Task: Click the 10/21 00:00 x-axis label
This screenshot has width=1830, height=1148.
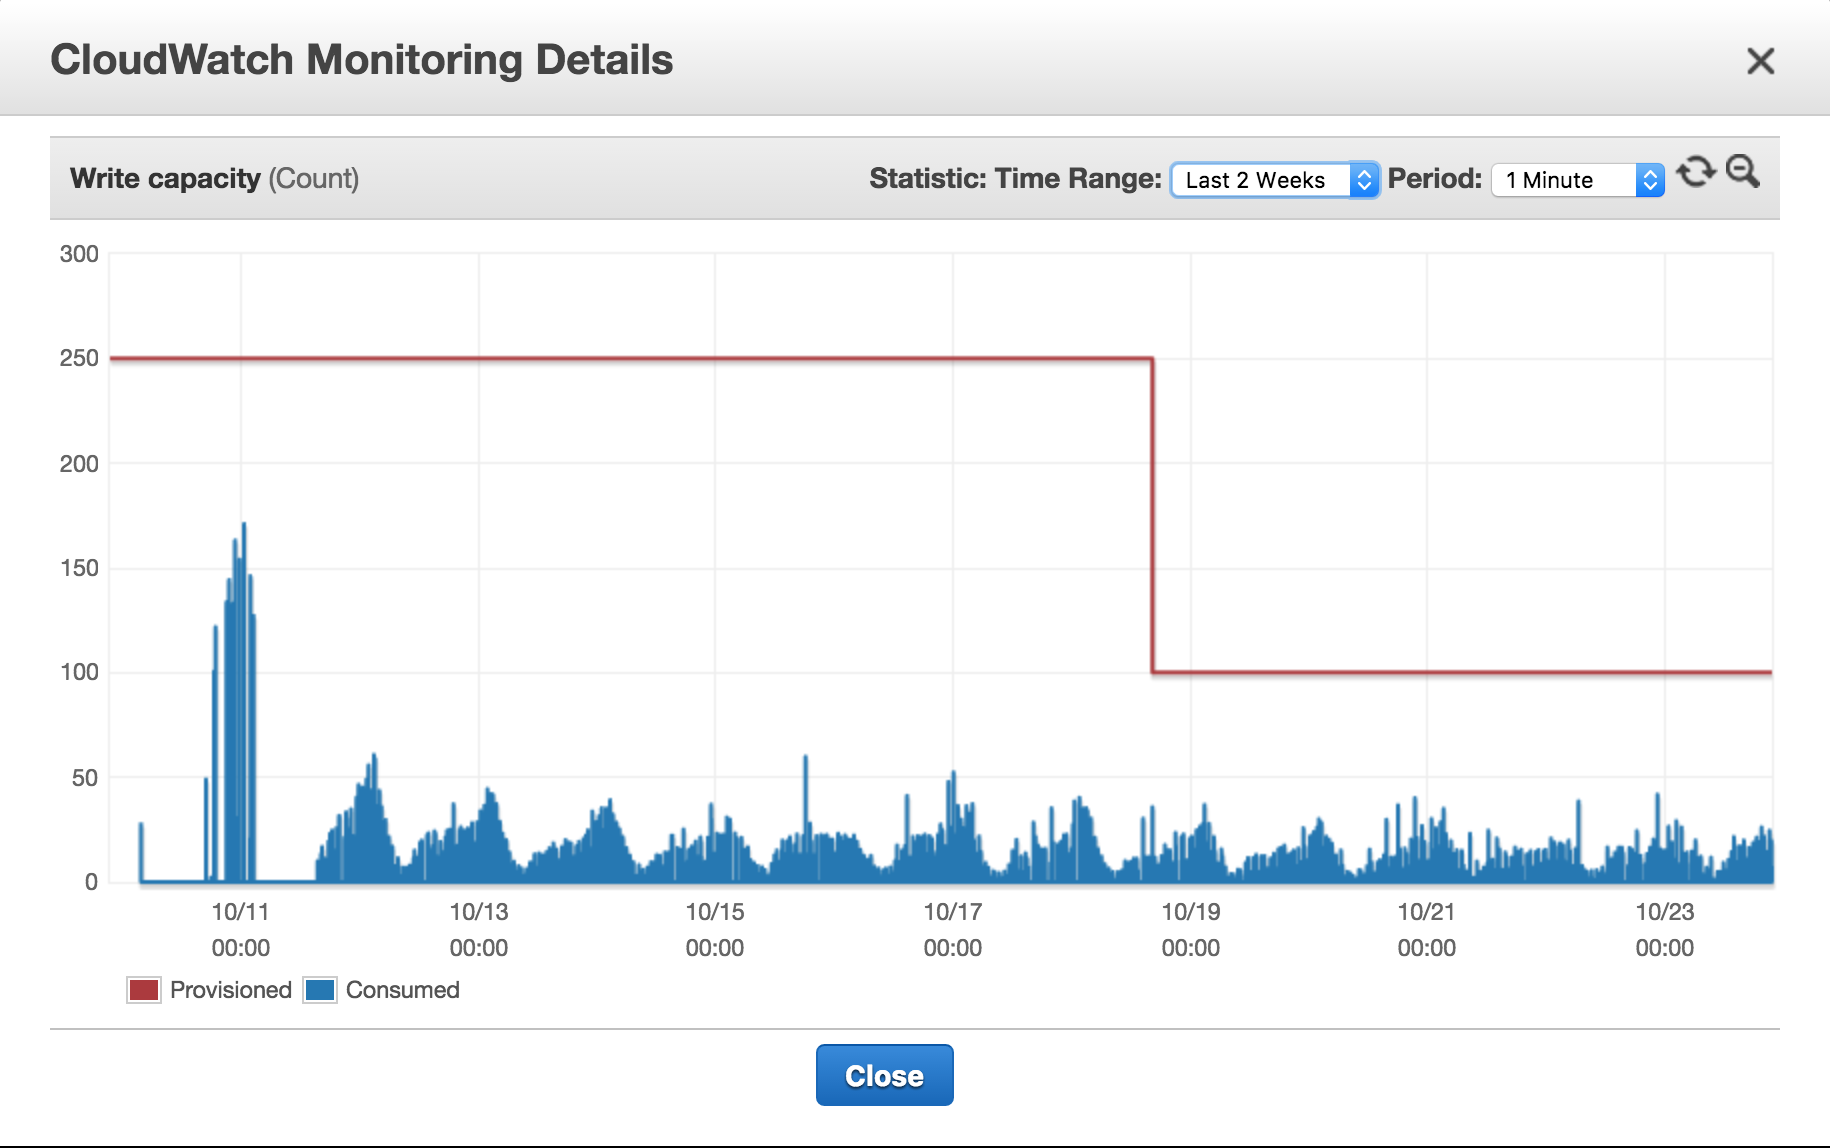Action: 1427,930
